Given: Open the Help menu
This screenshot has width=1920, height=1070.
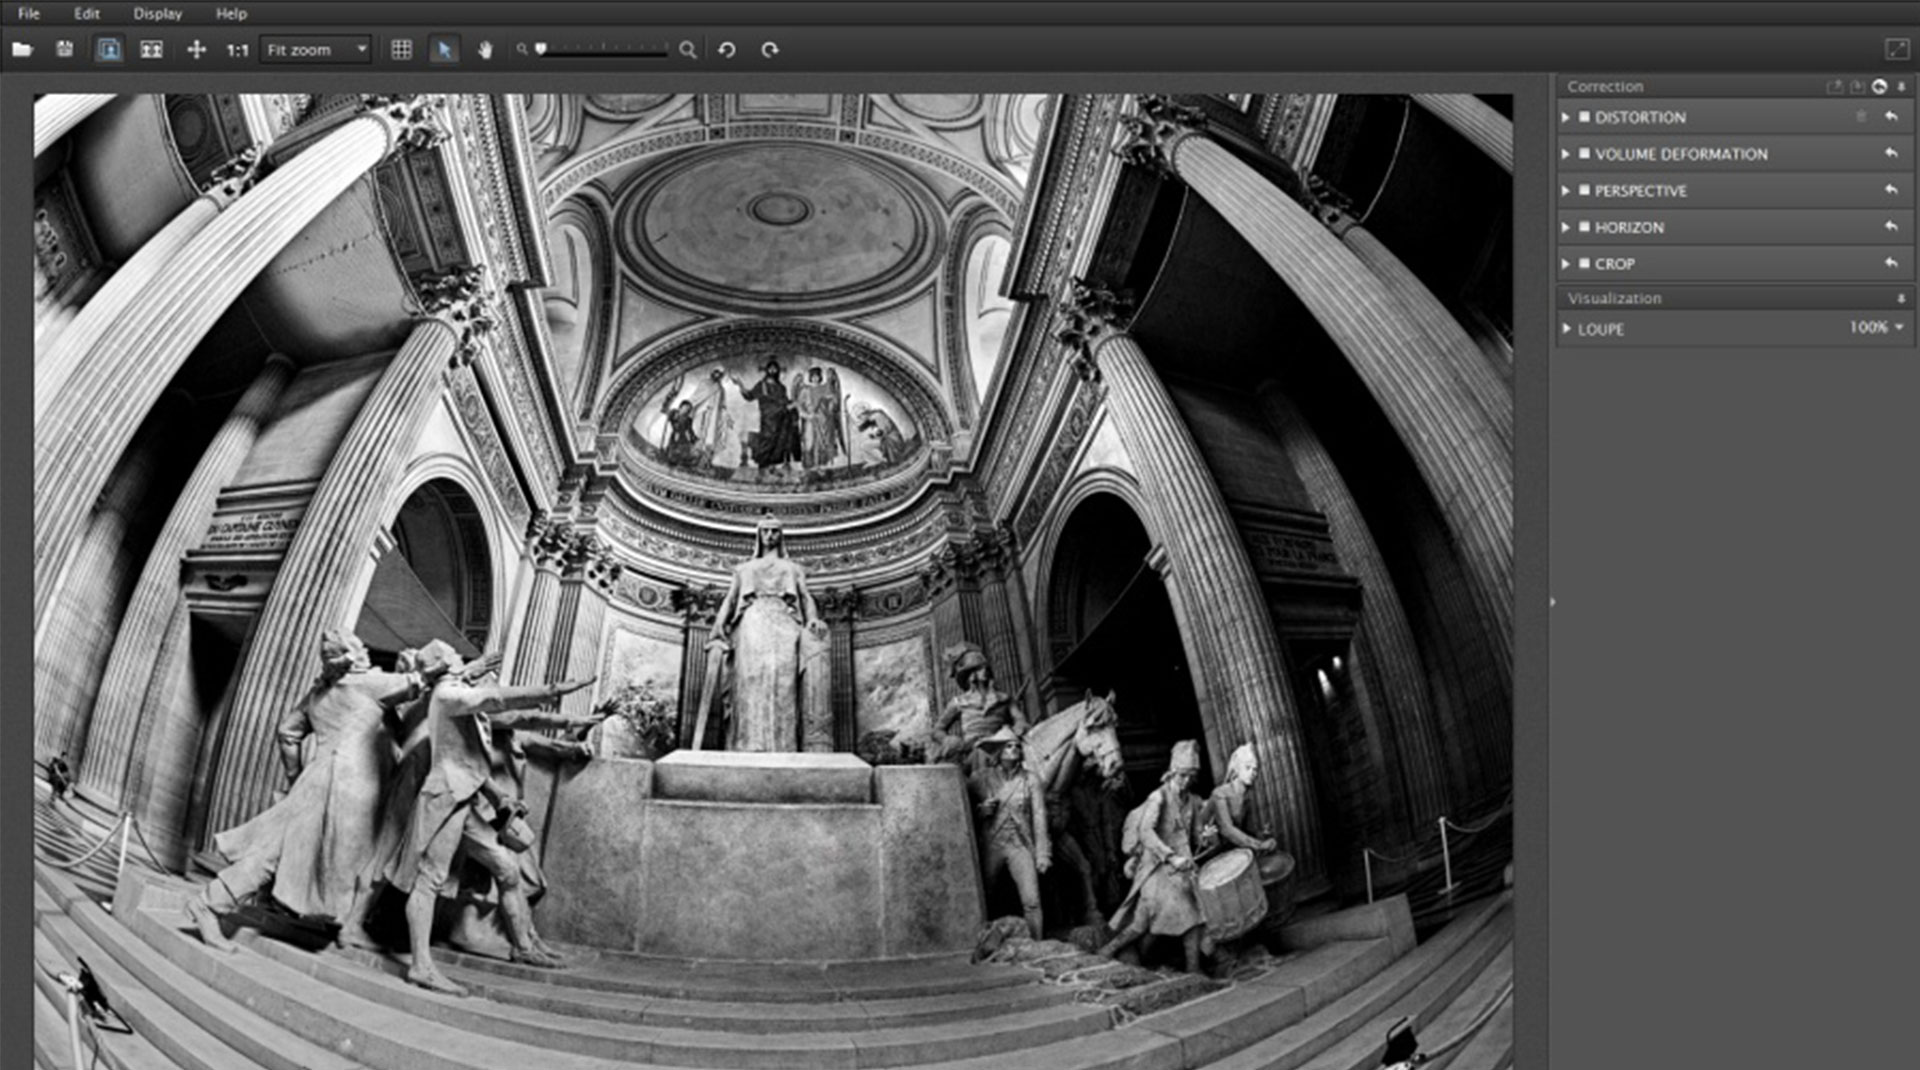Looking at the screenshot, I should 231,13.
